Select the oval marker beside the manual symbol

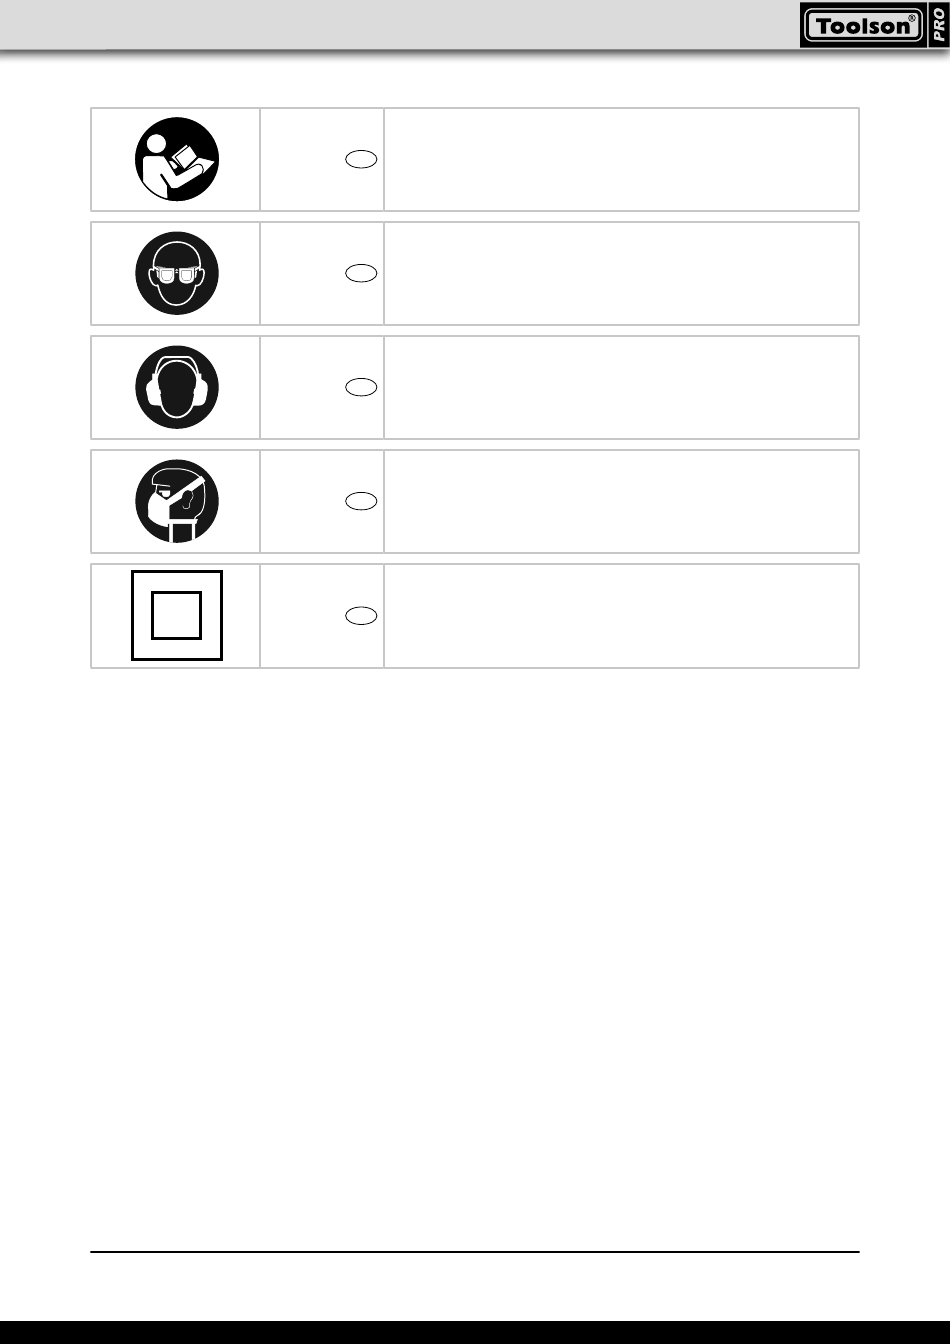click(x=362, y=159)
